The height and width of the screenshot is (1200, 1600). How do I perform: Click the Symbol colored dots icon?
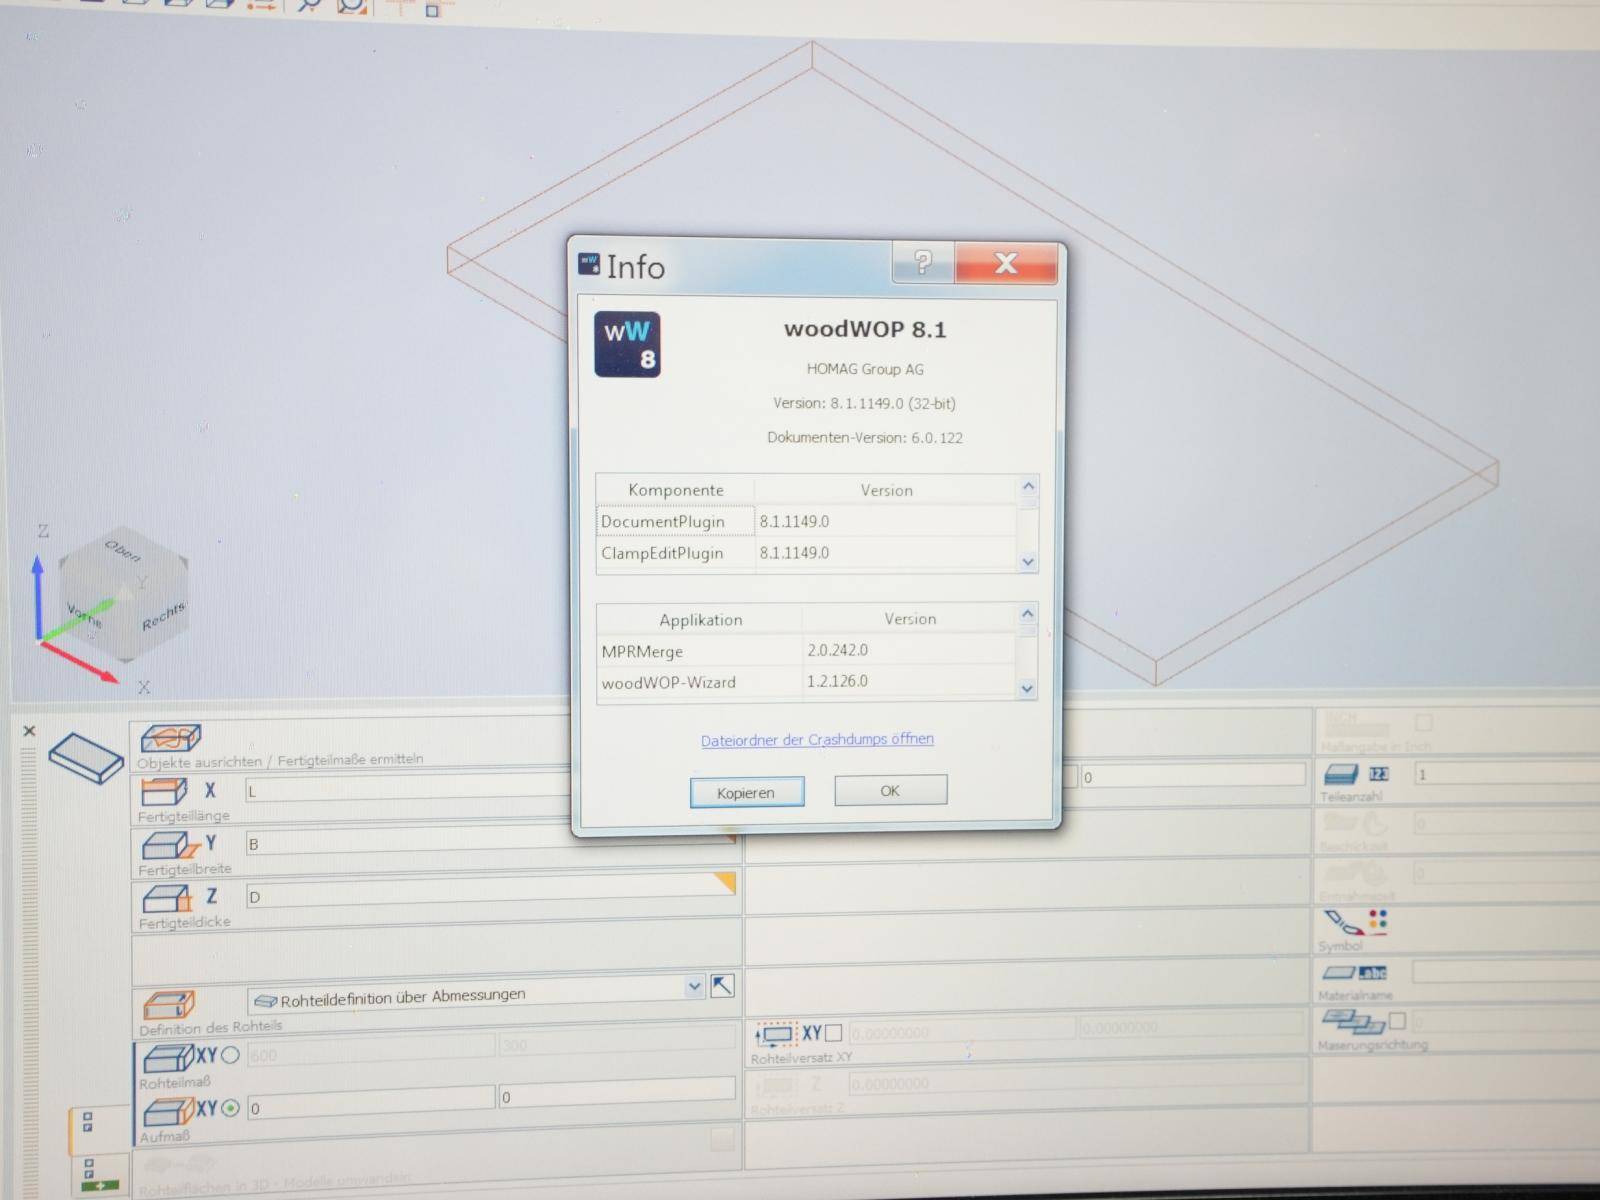click(x=1378, y=919)
